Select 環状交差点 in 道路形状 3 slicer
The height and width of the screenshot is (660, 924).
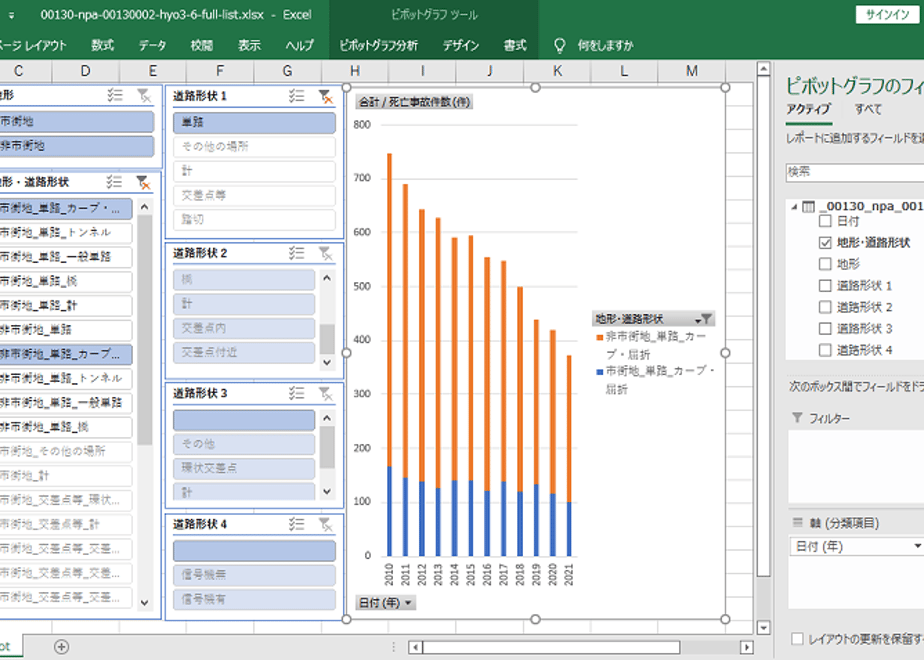click(244, 468)
